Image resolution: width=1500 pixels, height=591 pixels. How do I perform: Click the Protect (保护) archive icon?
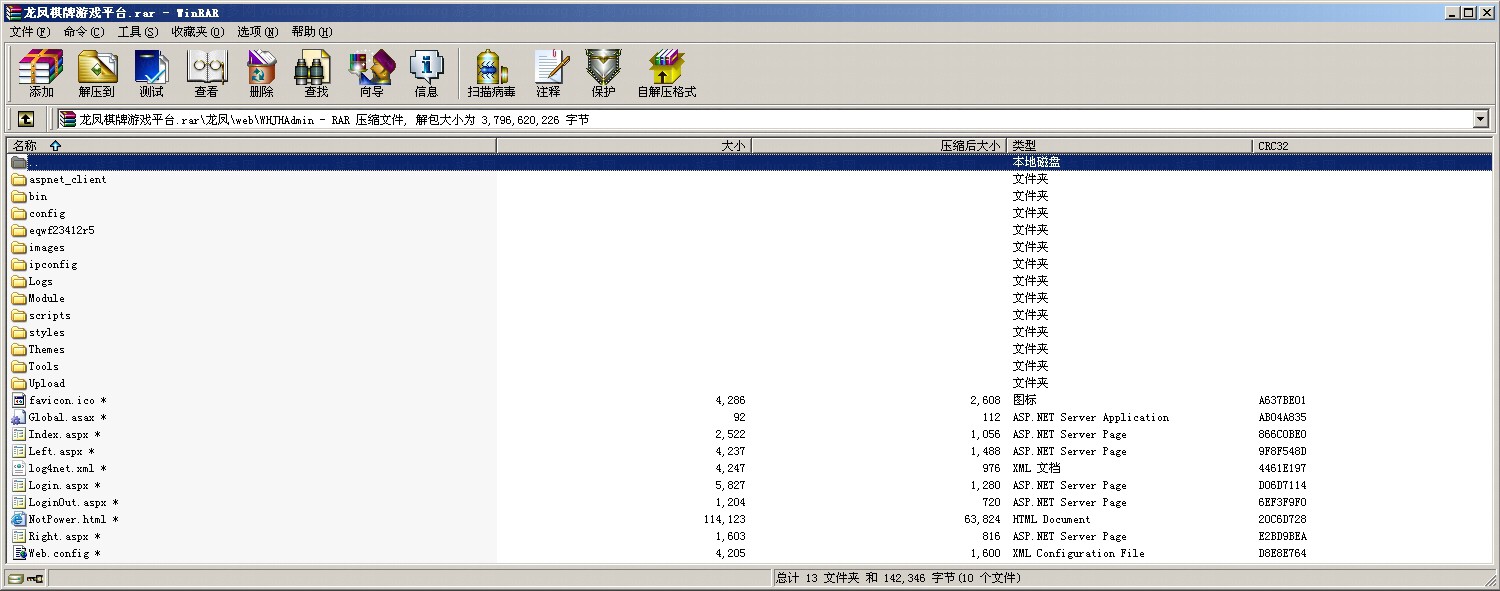click(x=603, y=73)
